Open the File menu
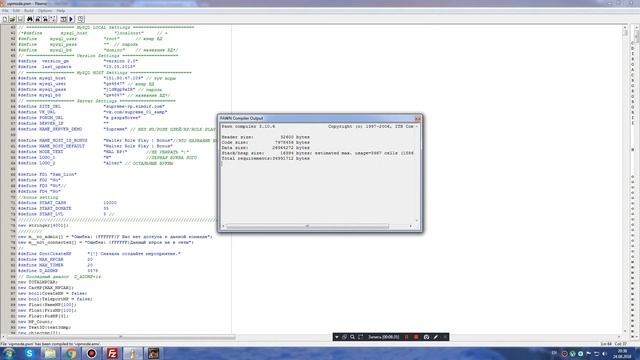 click(x=5, y=11)
